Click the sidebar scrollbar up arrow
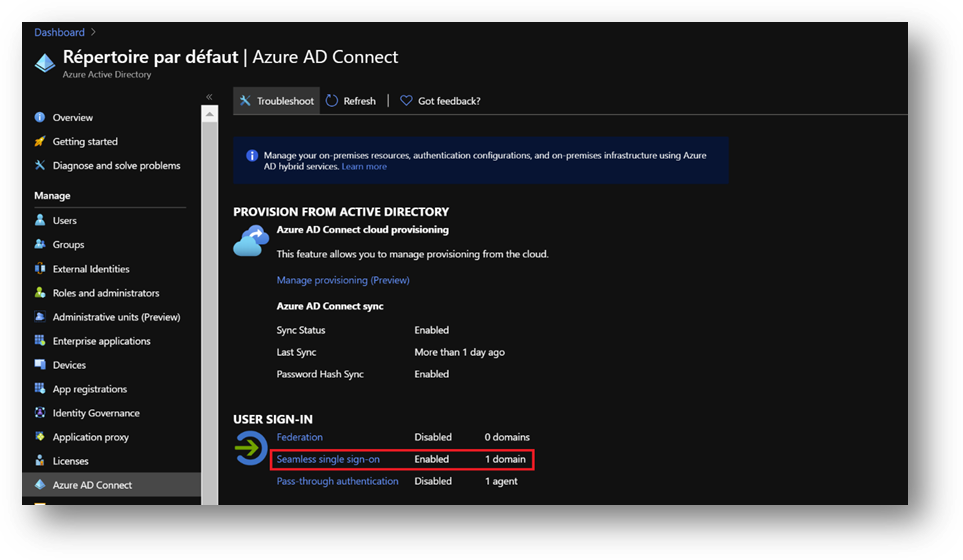The height and width of the screenshot is (560, 963). click(209, 114)
